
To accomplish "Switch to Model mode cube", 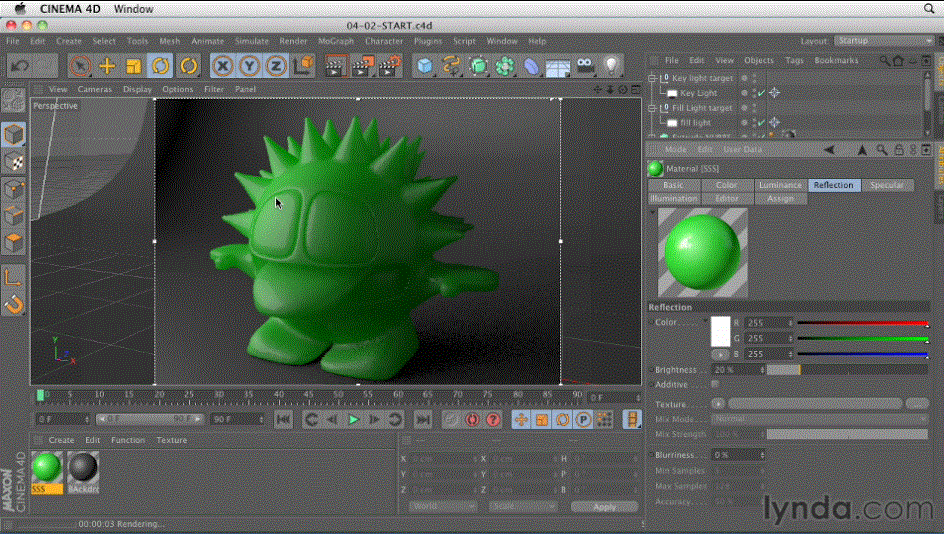I will click(13, 134).
